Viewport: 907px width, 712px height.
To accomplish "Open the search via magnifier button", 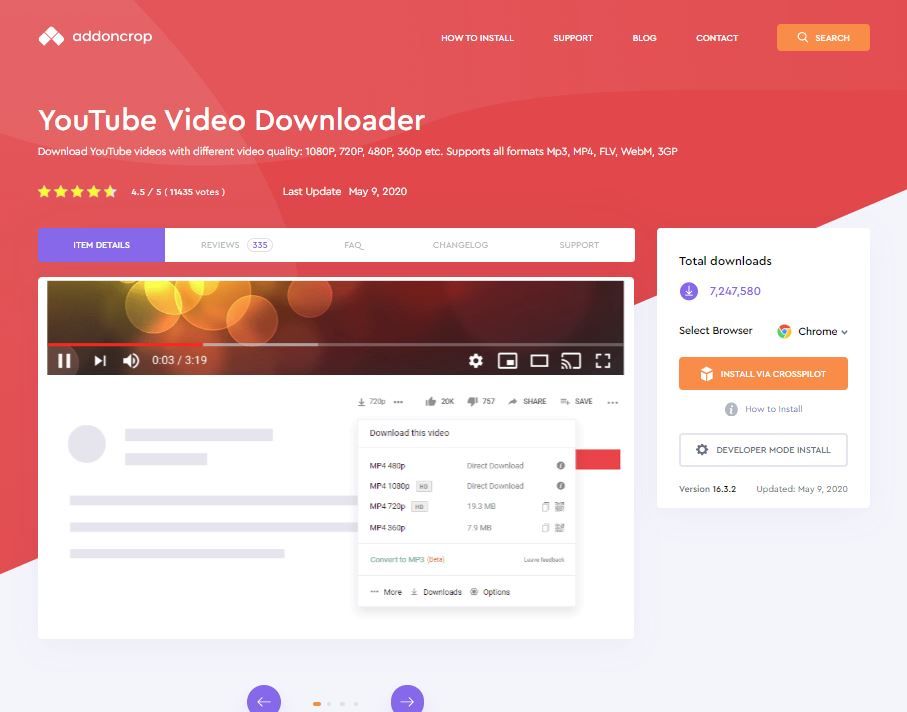I will click(823, 38).
